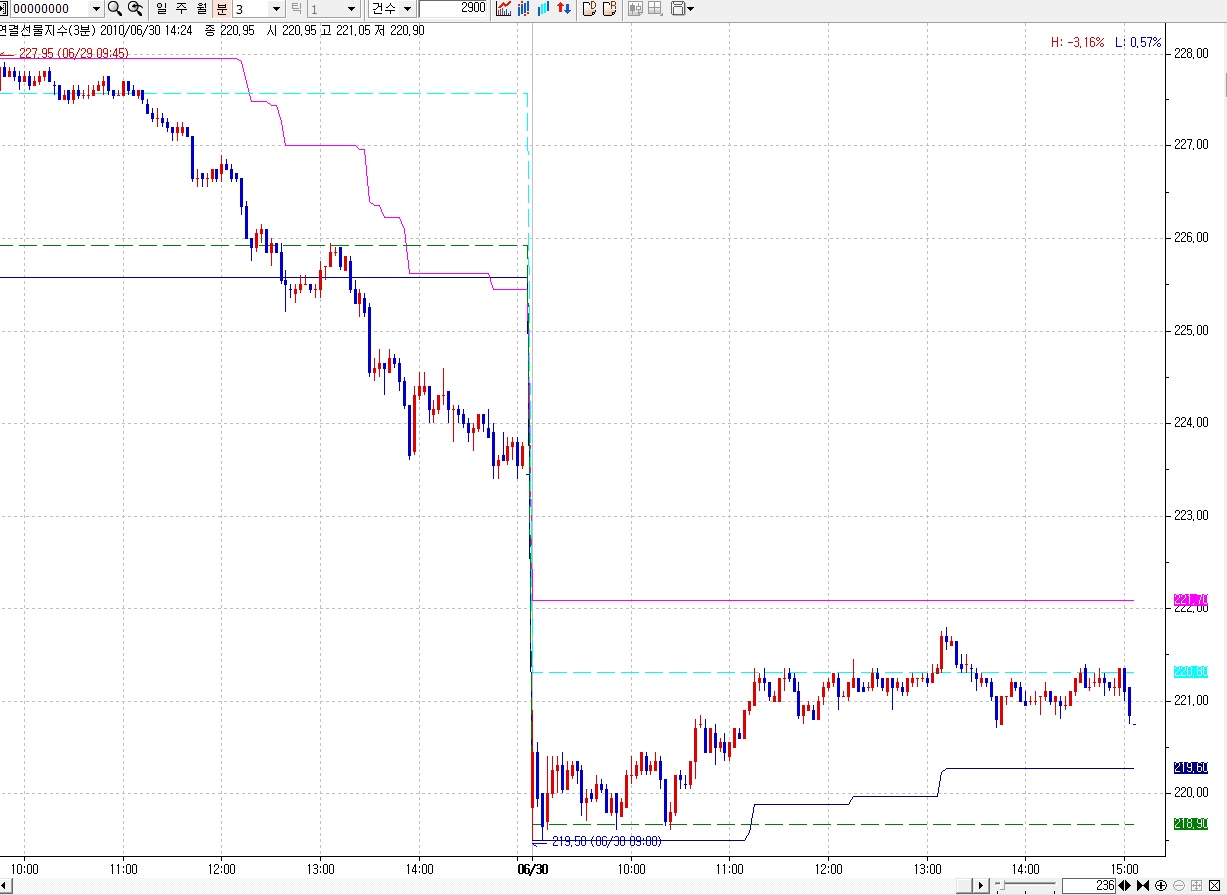Select the 분 (minute) period button

pyautogui.click(x=221, y=9)
